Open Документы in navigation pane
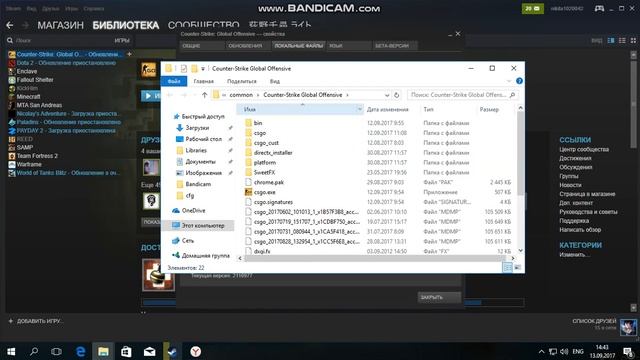Screen dimensions: 640x360 tap(200, 162)
